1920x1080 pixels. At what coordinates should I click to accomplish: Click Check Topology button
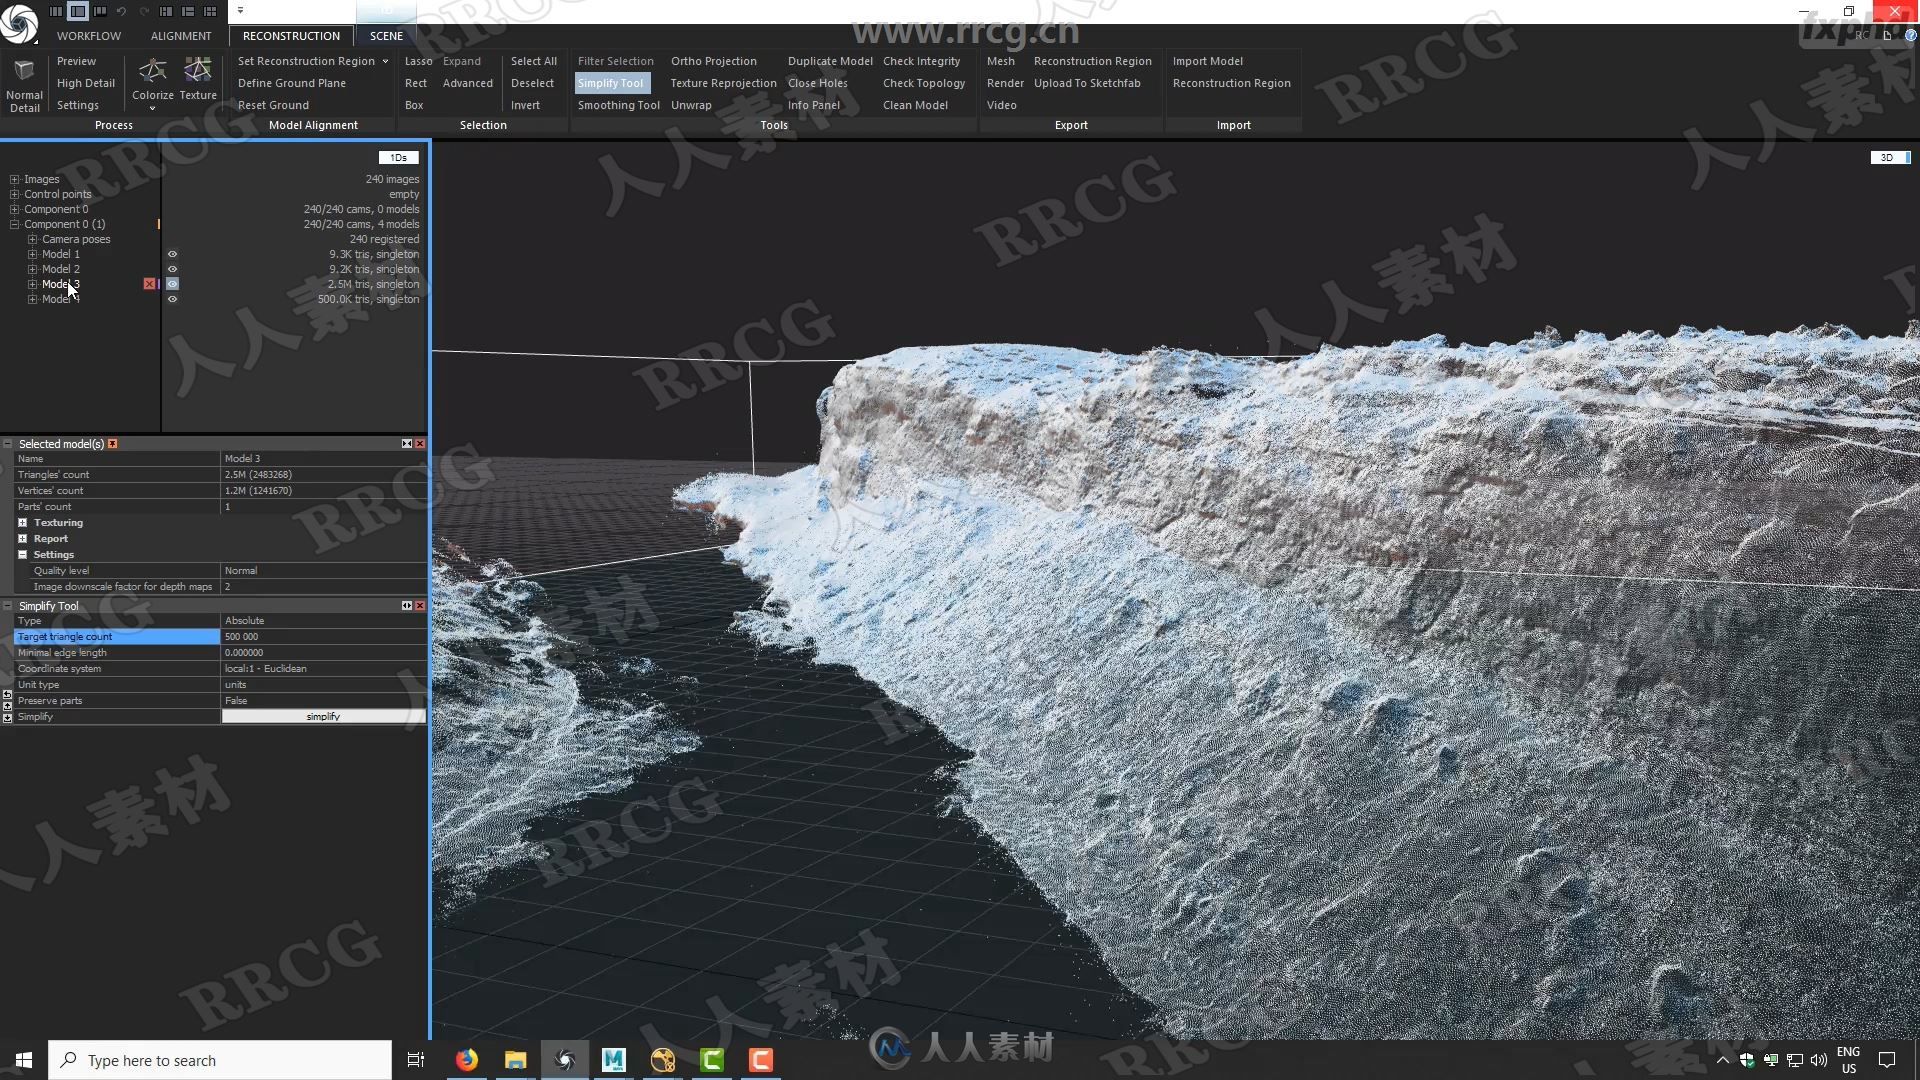pyautogui.click(x=924, y=83)
